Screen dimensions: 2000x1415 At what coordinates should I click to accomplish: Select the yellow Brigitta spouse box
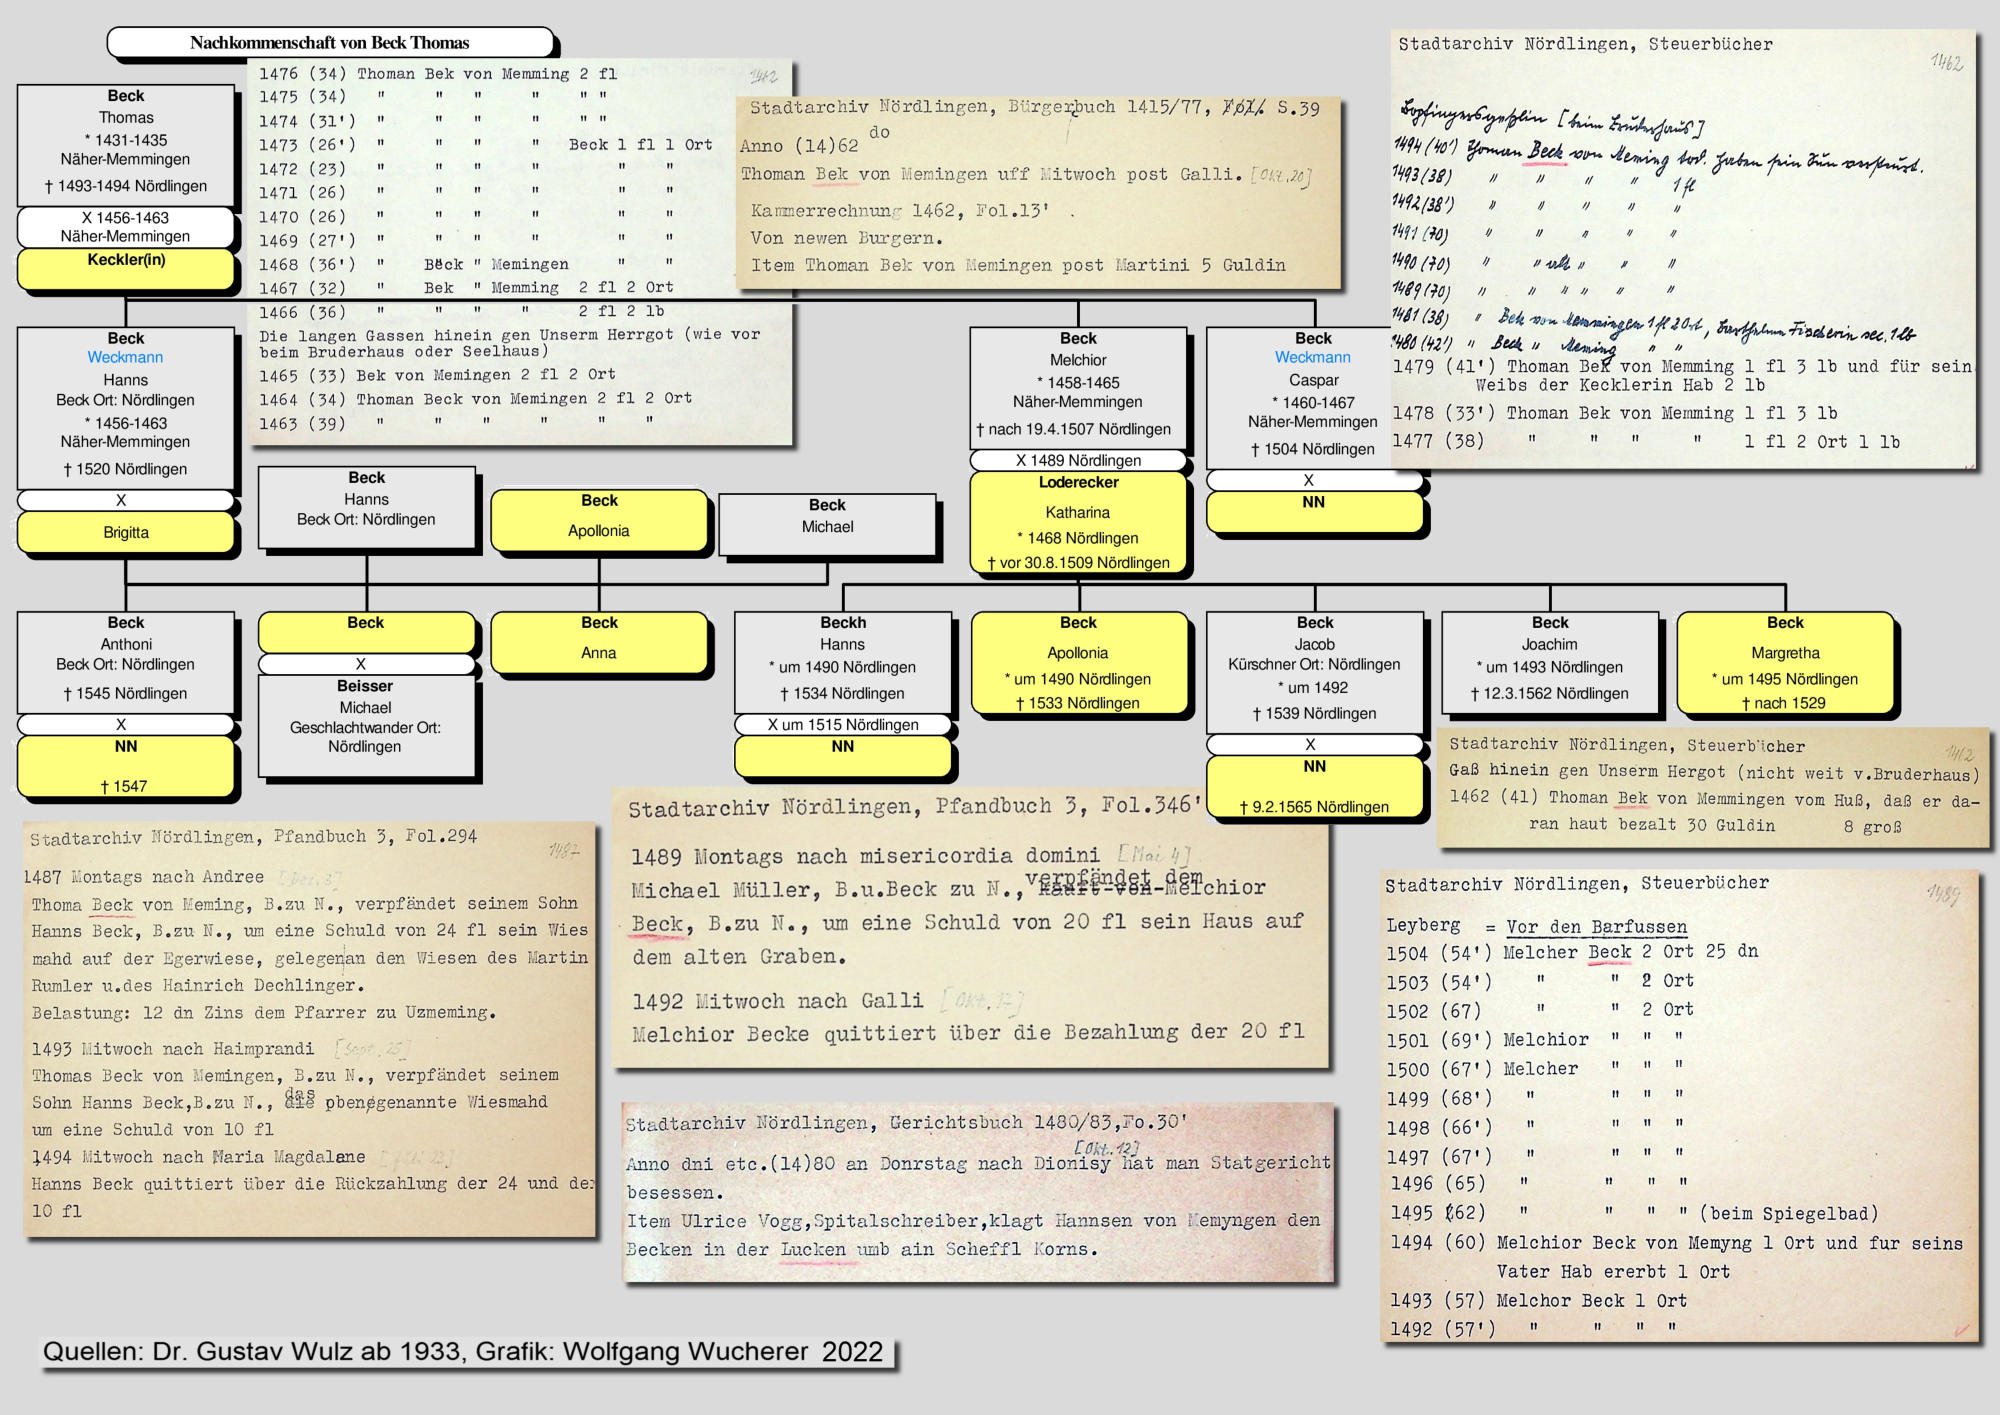126,532
